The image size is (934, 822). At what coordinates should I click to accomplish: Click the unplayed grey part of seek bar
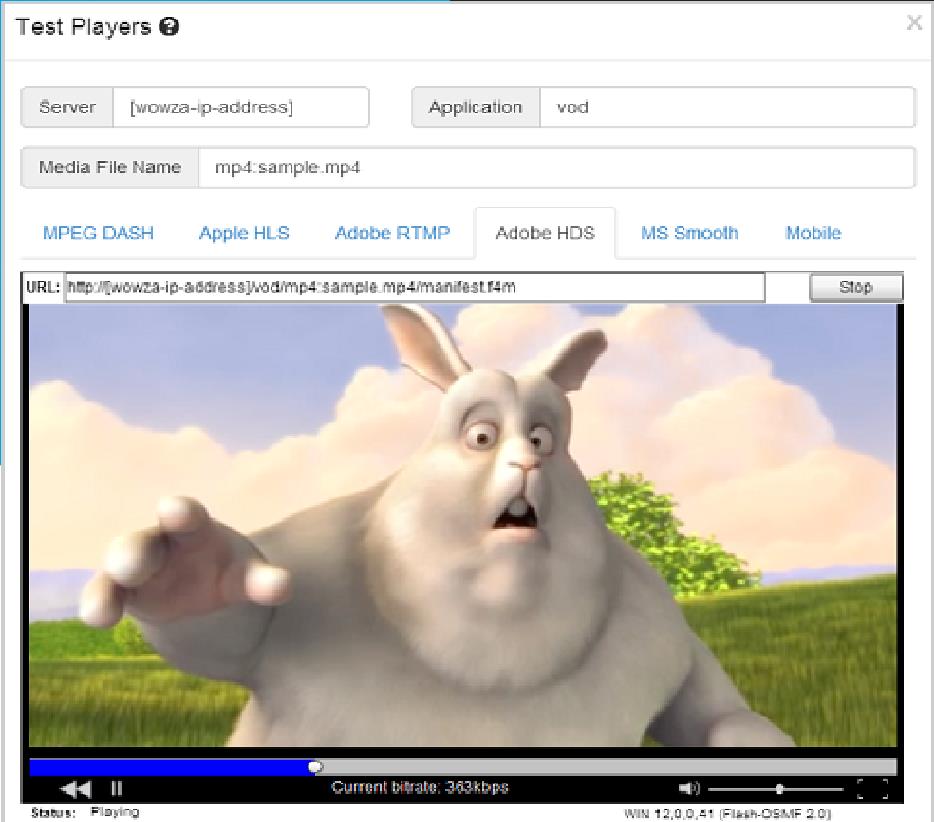[609, 767]
